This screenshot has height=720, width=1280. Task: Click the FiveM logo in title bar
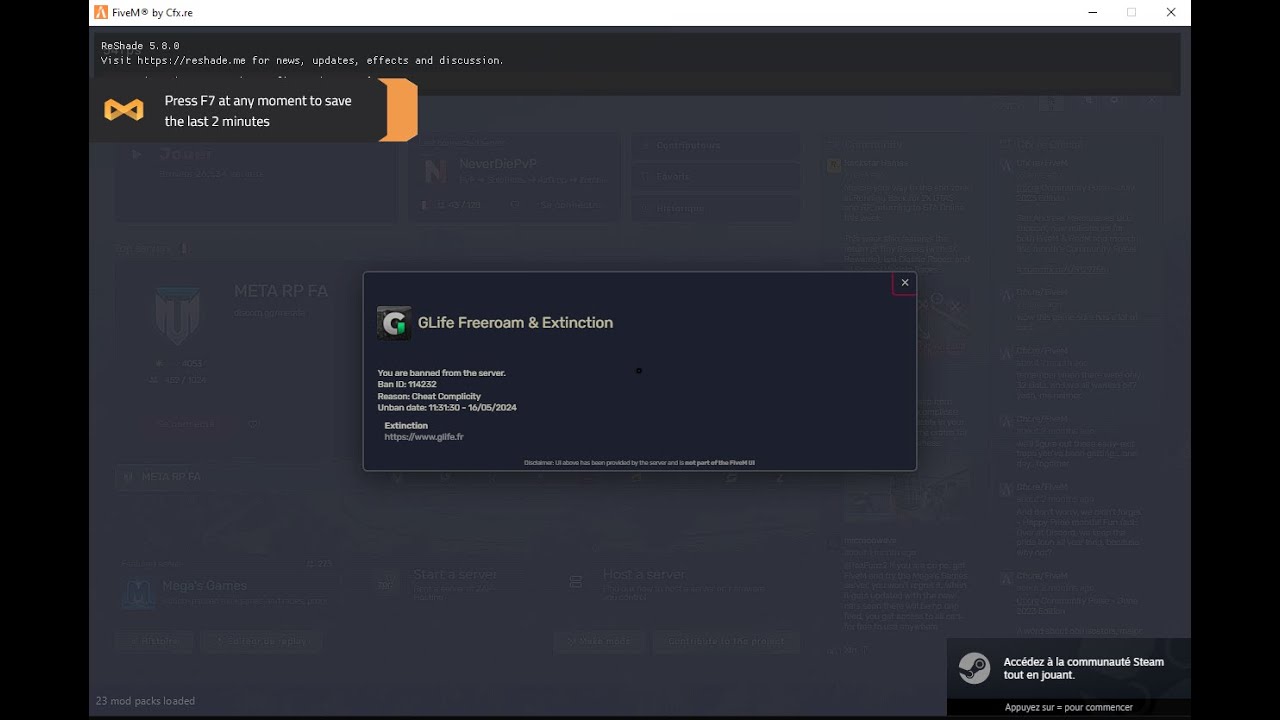[x=101, y=13]
